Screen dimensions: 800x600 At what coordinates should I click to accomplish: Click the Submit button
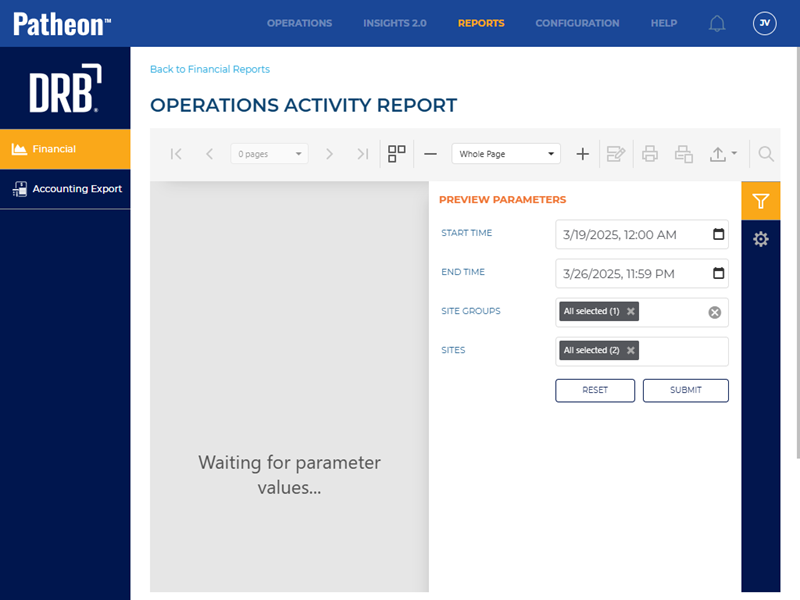point(685,390)
